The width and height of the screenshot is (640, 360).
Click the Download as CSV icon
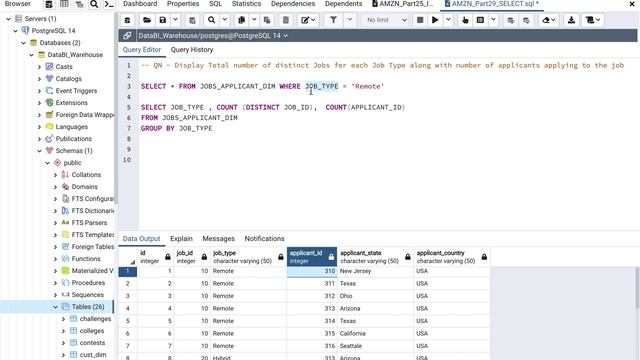click(571, 20)
